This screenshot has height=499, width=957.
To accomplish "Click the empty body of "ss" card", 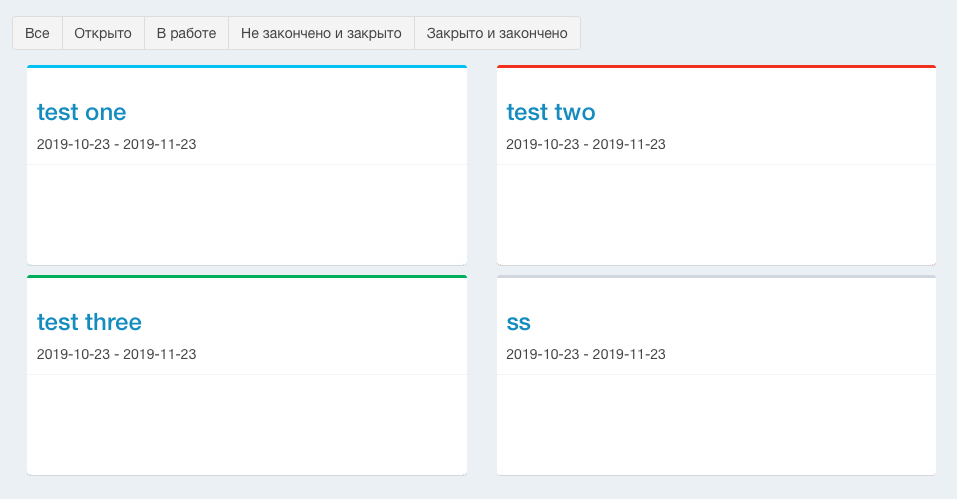I will tap(716, 424).
